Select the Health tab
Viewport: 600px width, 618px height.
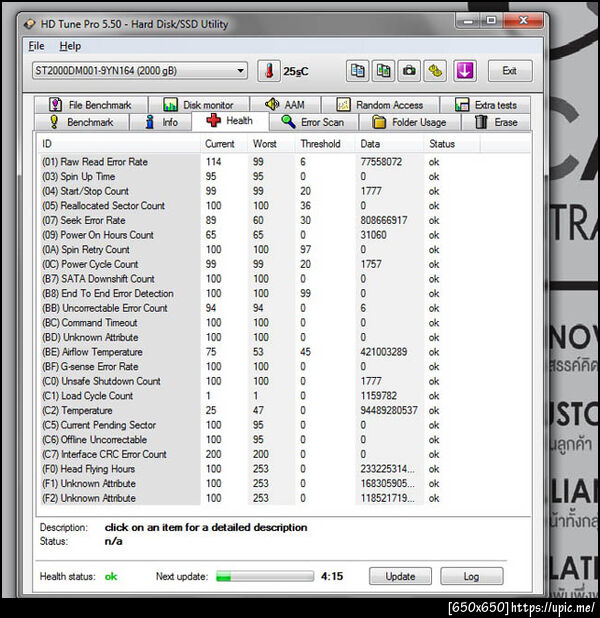tap(230, 121)
